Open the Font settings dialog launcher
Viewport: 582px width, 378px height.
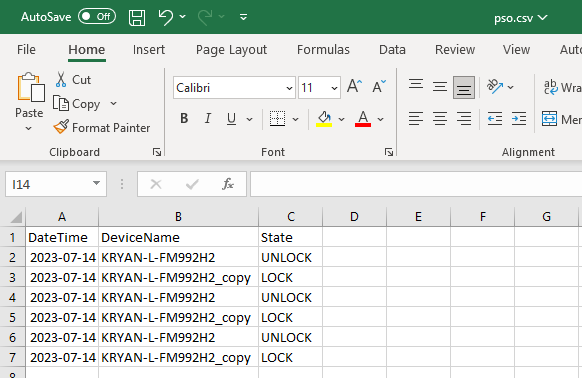click(x=389, y=152)
